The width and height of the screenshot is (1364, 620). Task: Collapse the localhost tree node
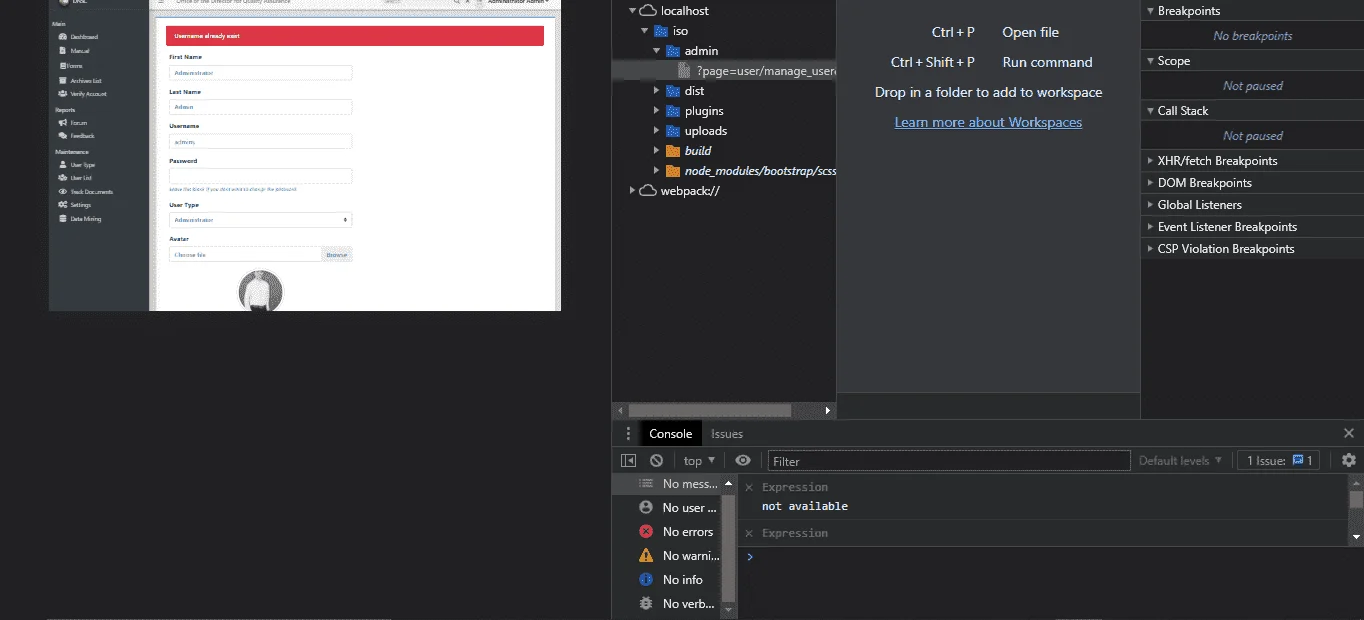pos(632,11)
